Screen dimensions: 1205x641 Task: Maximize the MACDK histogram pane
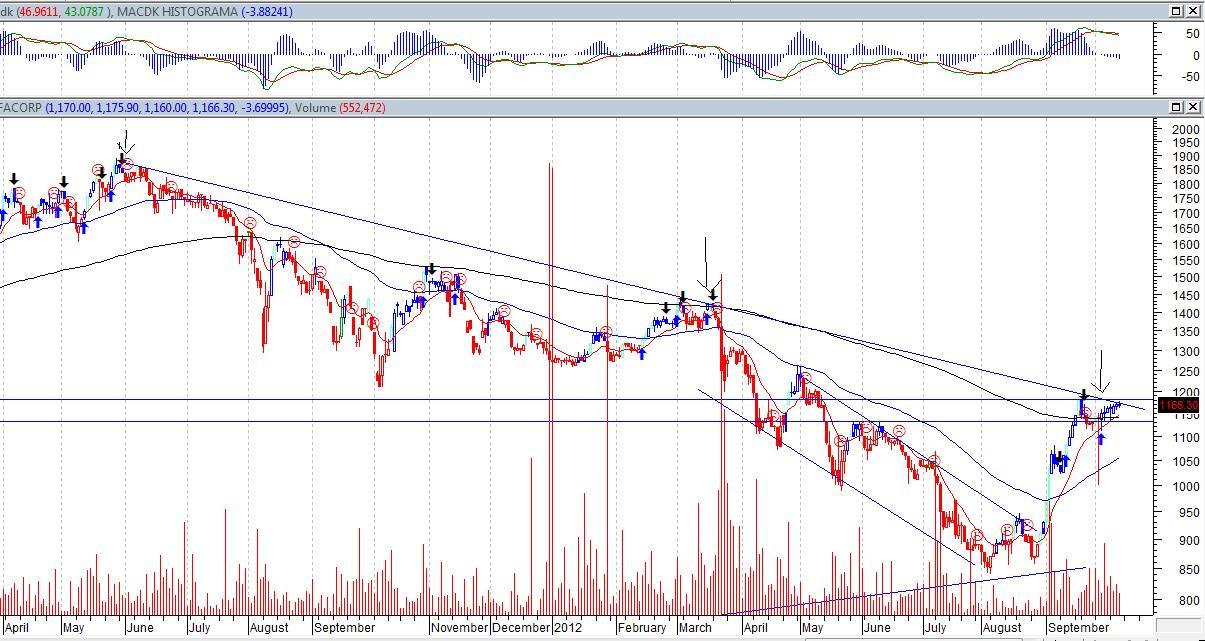(1177, 11)
